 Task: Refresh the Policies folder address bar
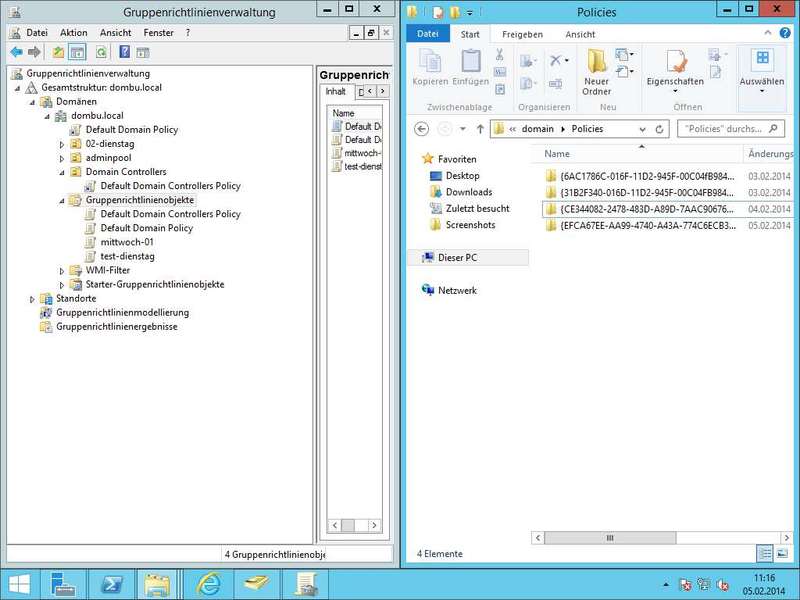coord(659,129)
